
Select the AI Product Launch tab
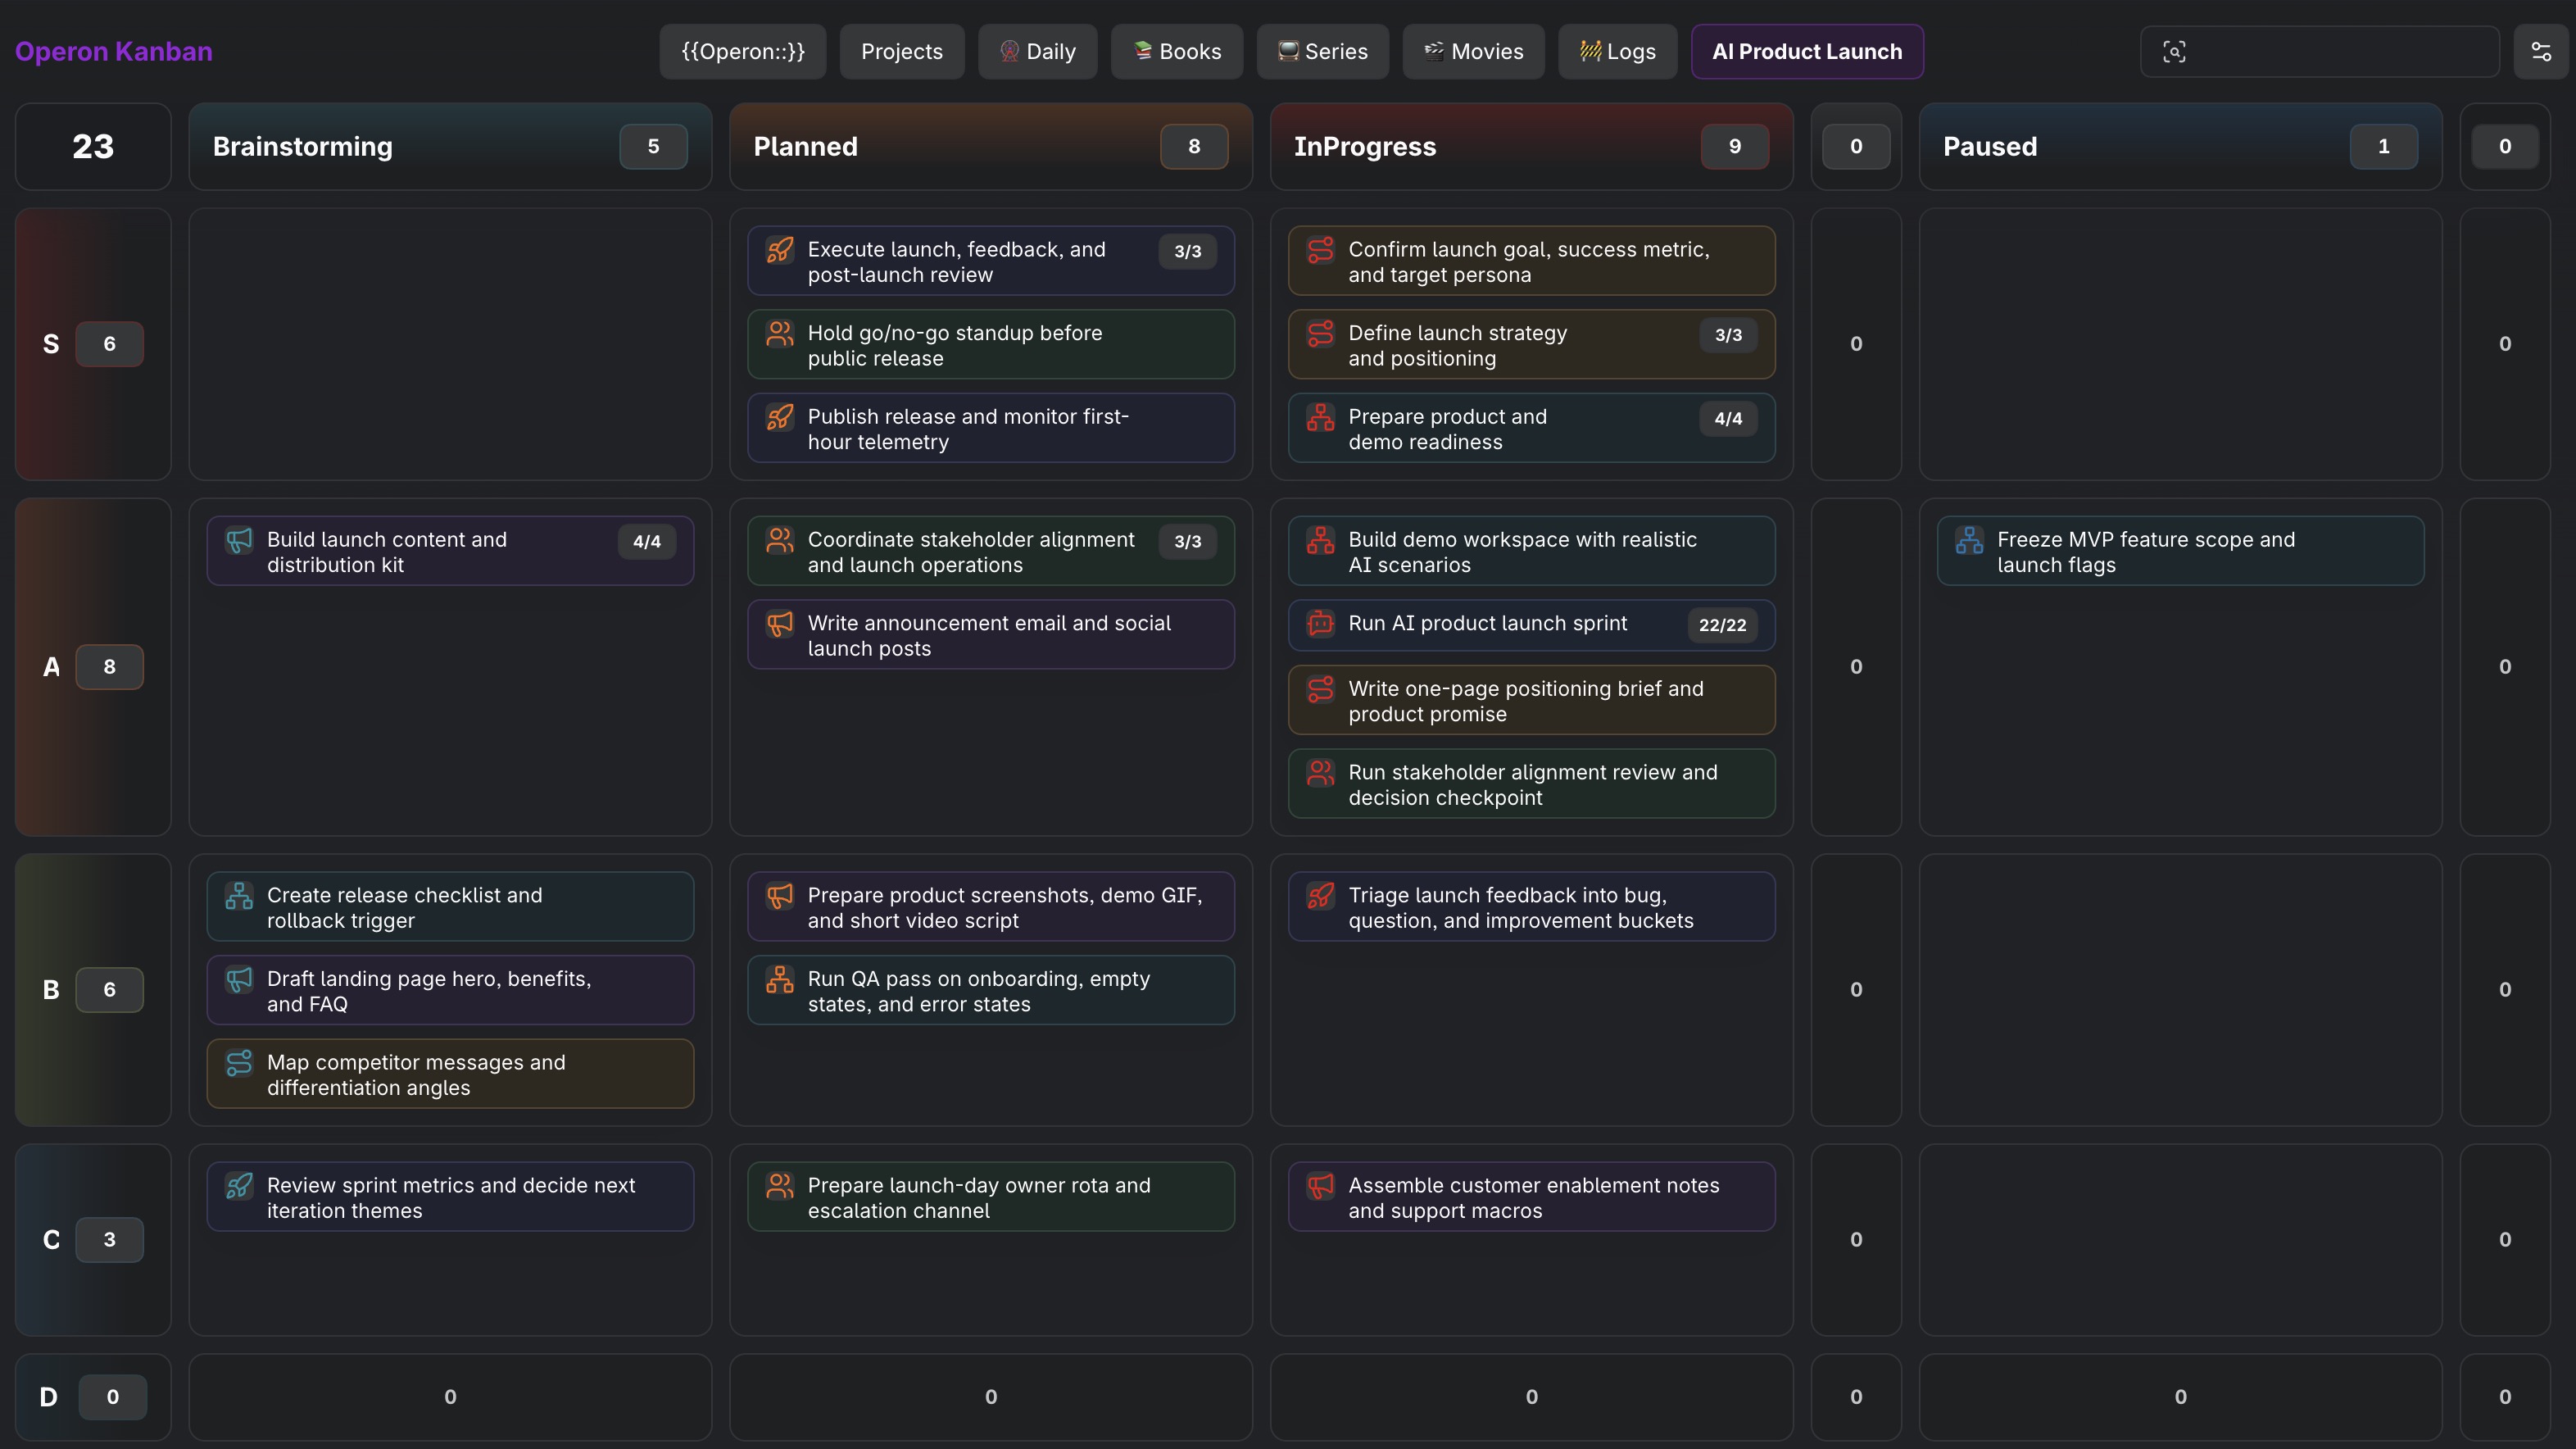click(x=1807, y=52)
